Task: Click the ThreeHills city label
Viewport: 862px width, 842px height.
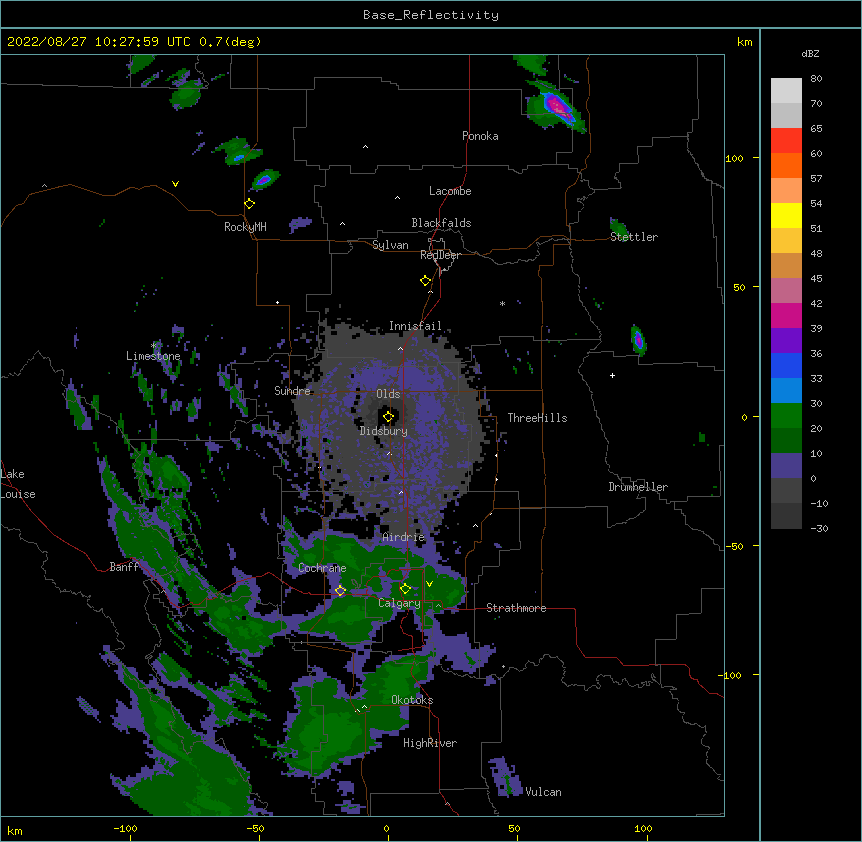Action: (x=537, y=418)
